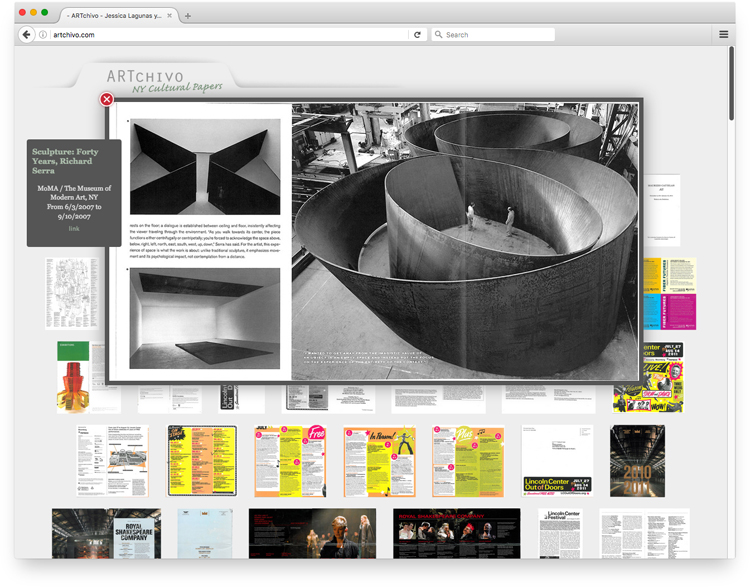Viewport: 750px width, 587px height.
Task: Click the page vertical scrollbar
Action: [x=731, y=83]
